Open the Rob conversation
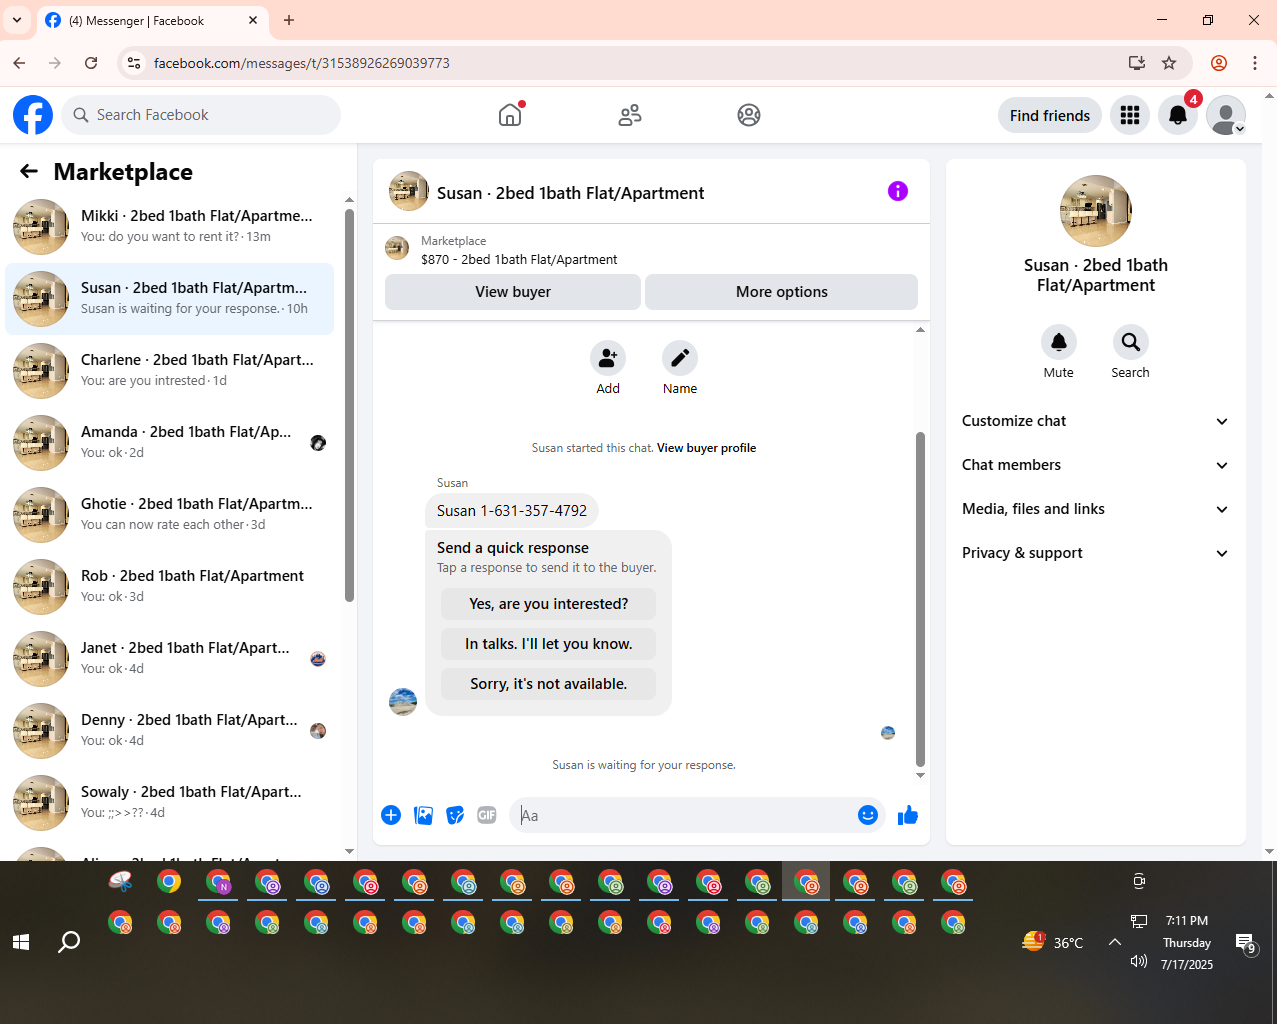 coord(170,587)
